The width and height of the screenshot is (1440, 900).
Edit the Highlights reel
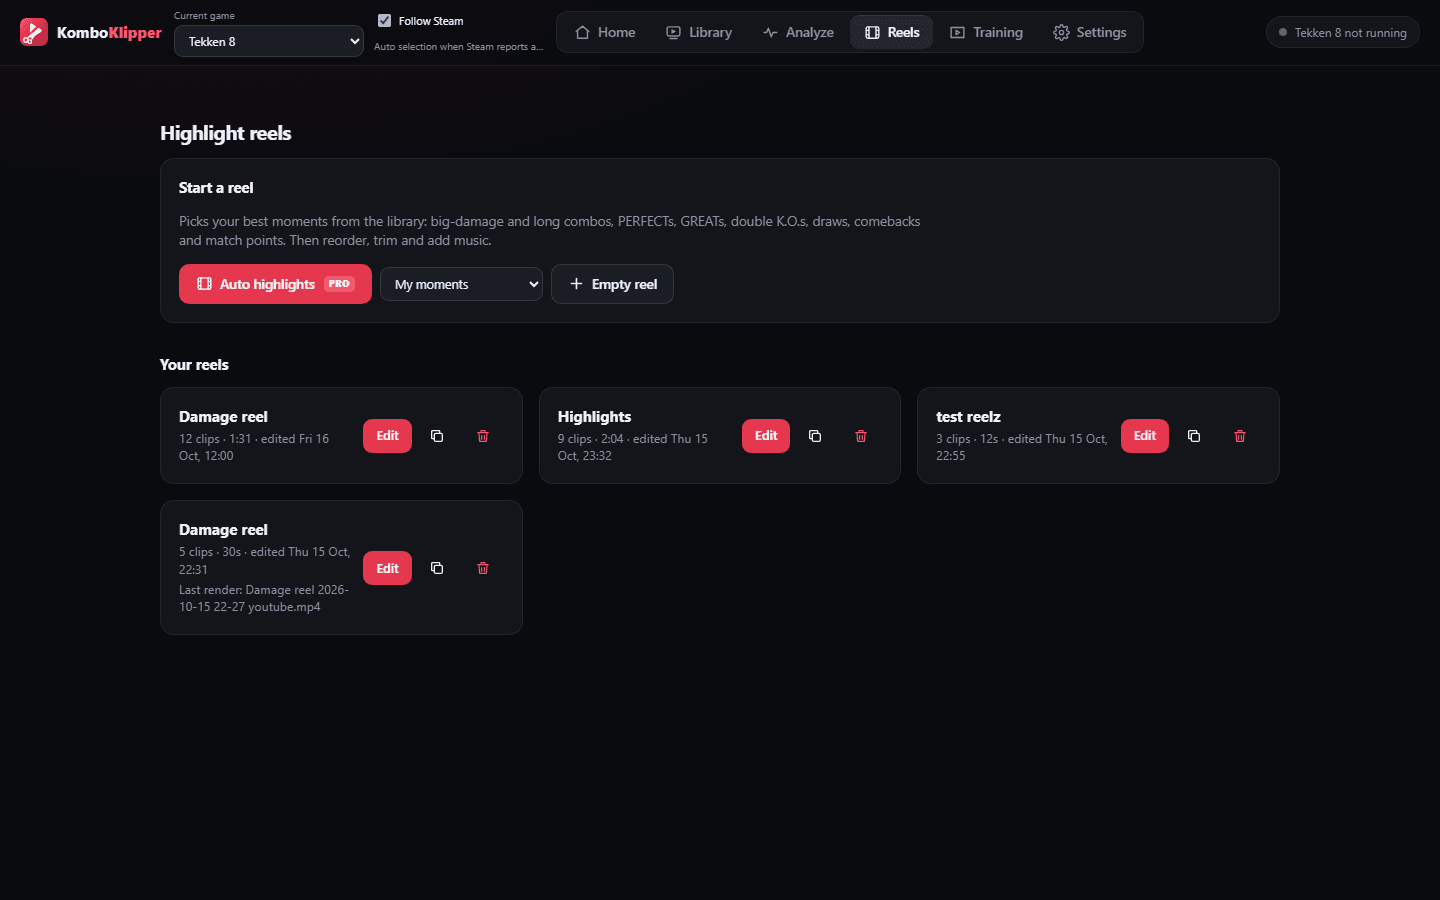[x=766, y=436]
